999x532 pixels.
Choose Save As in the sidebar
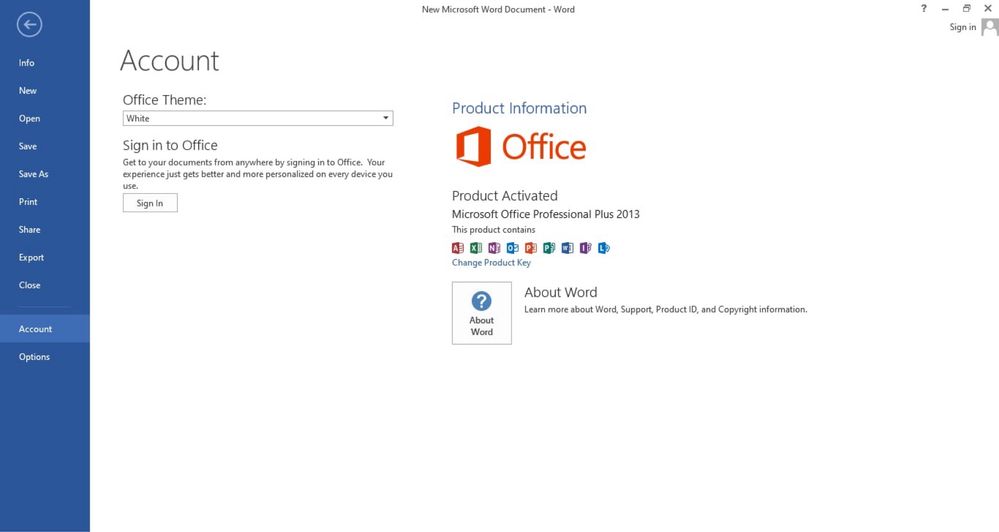click(x=45, y=174)
